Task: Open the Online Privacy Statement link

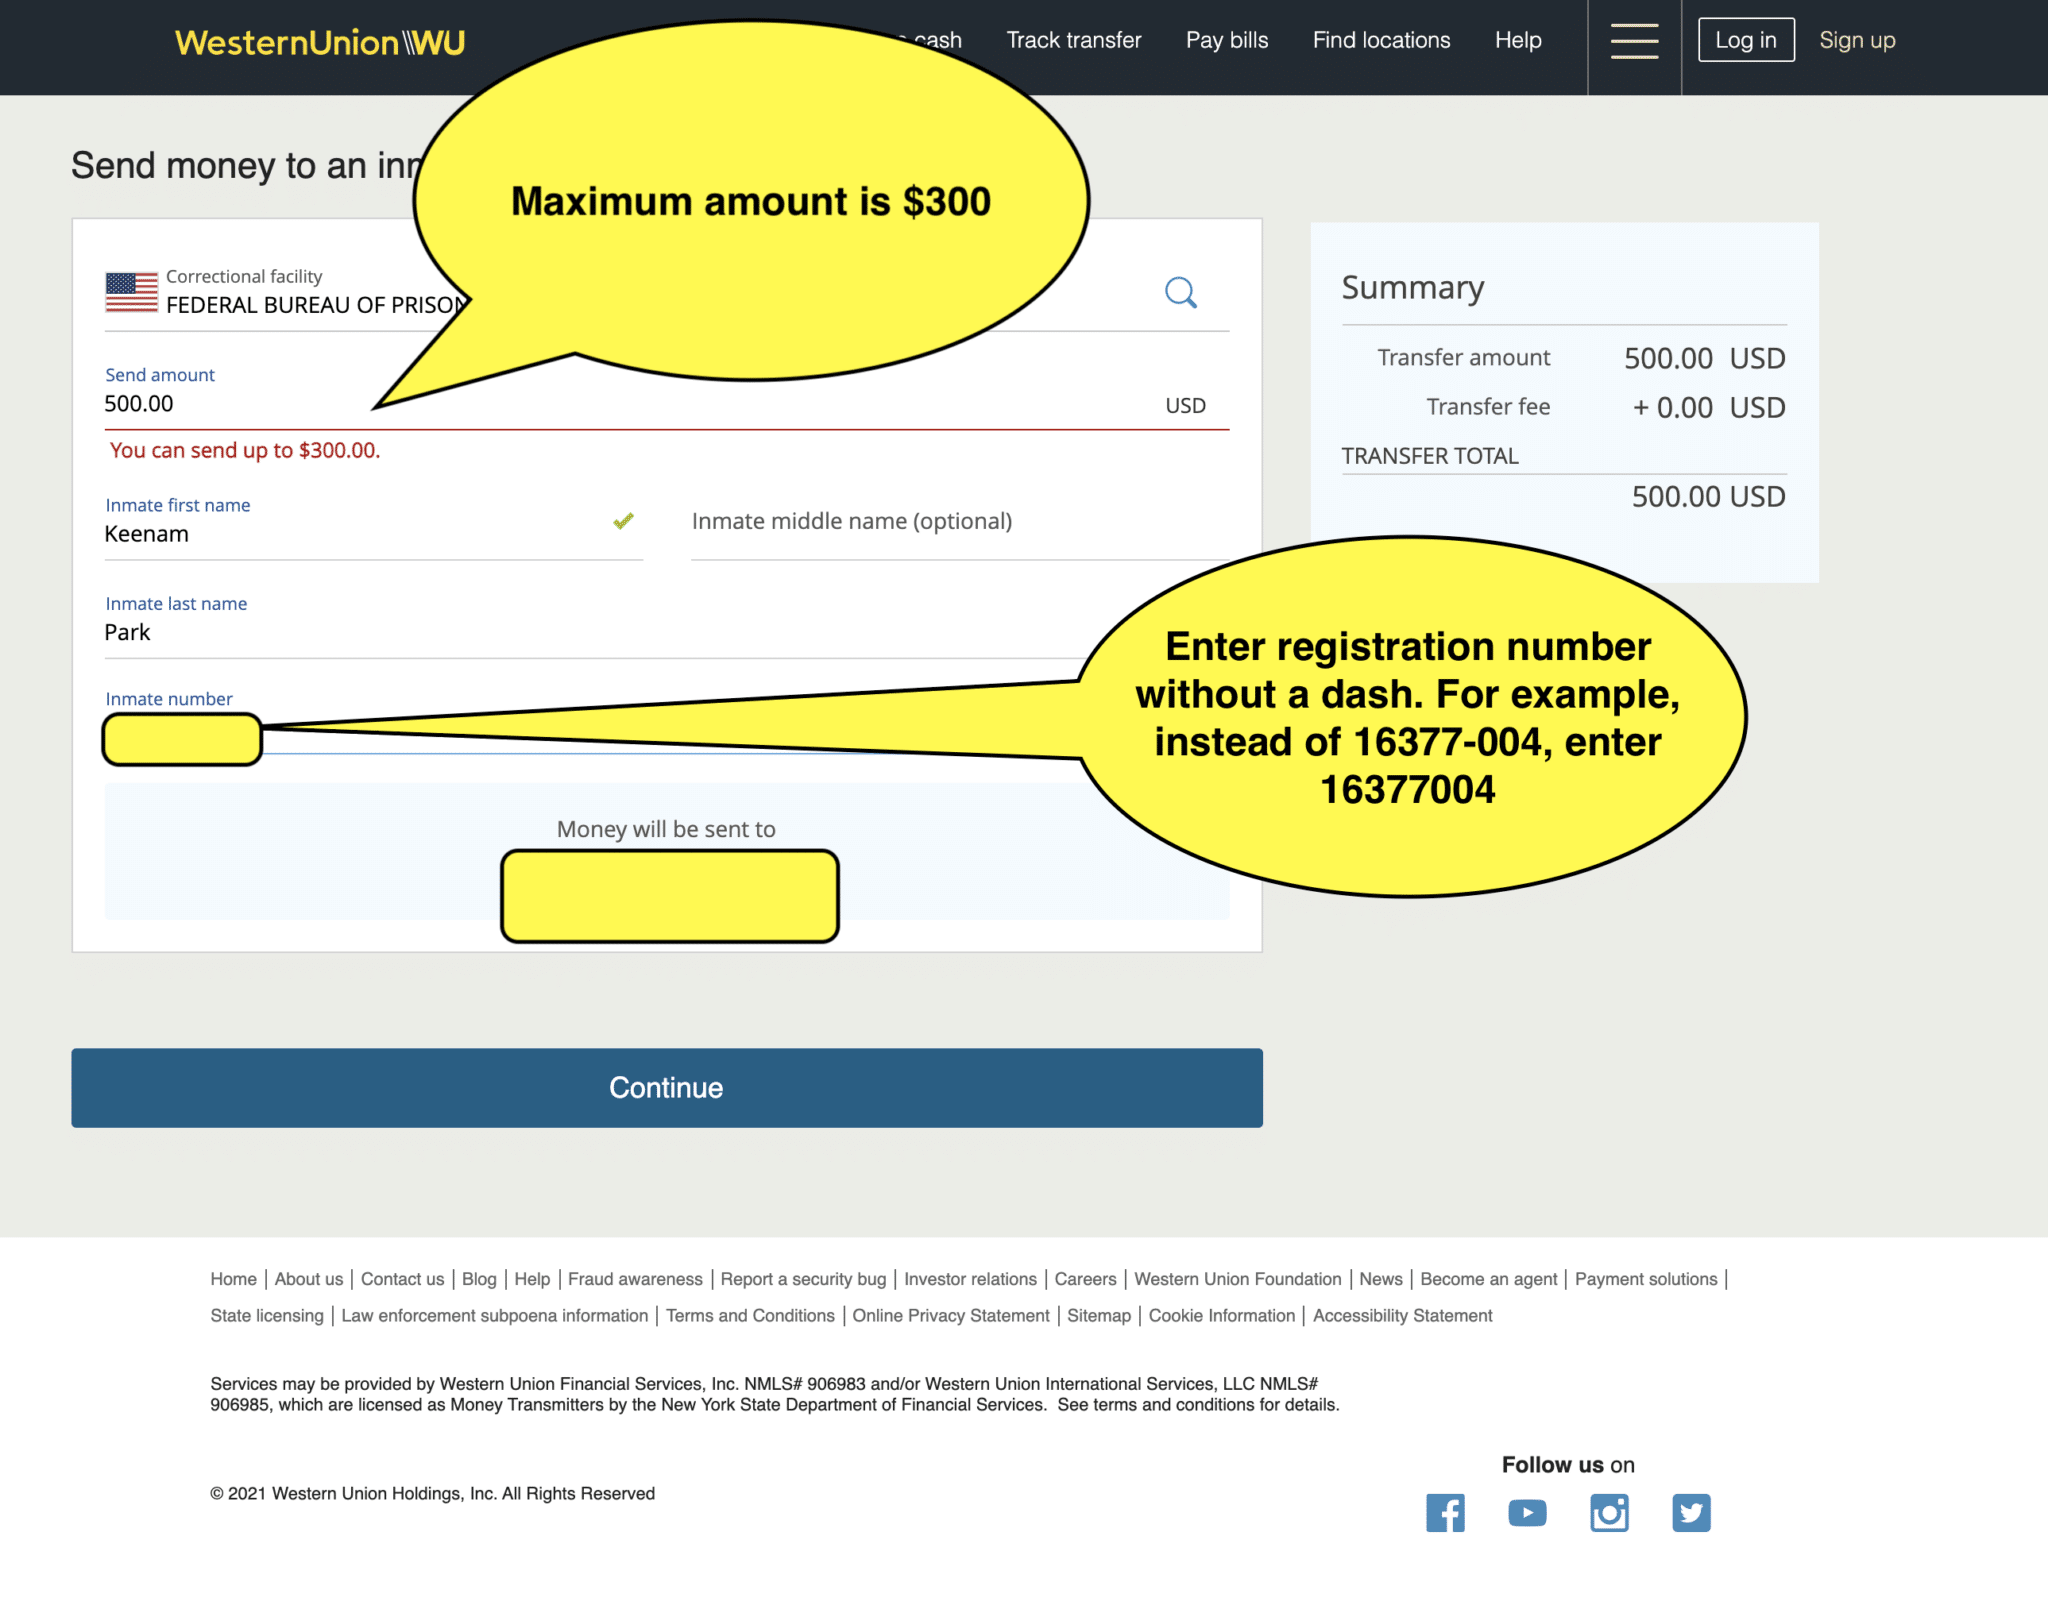Action: pos(951,1316)
